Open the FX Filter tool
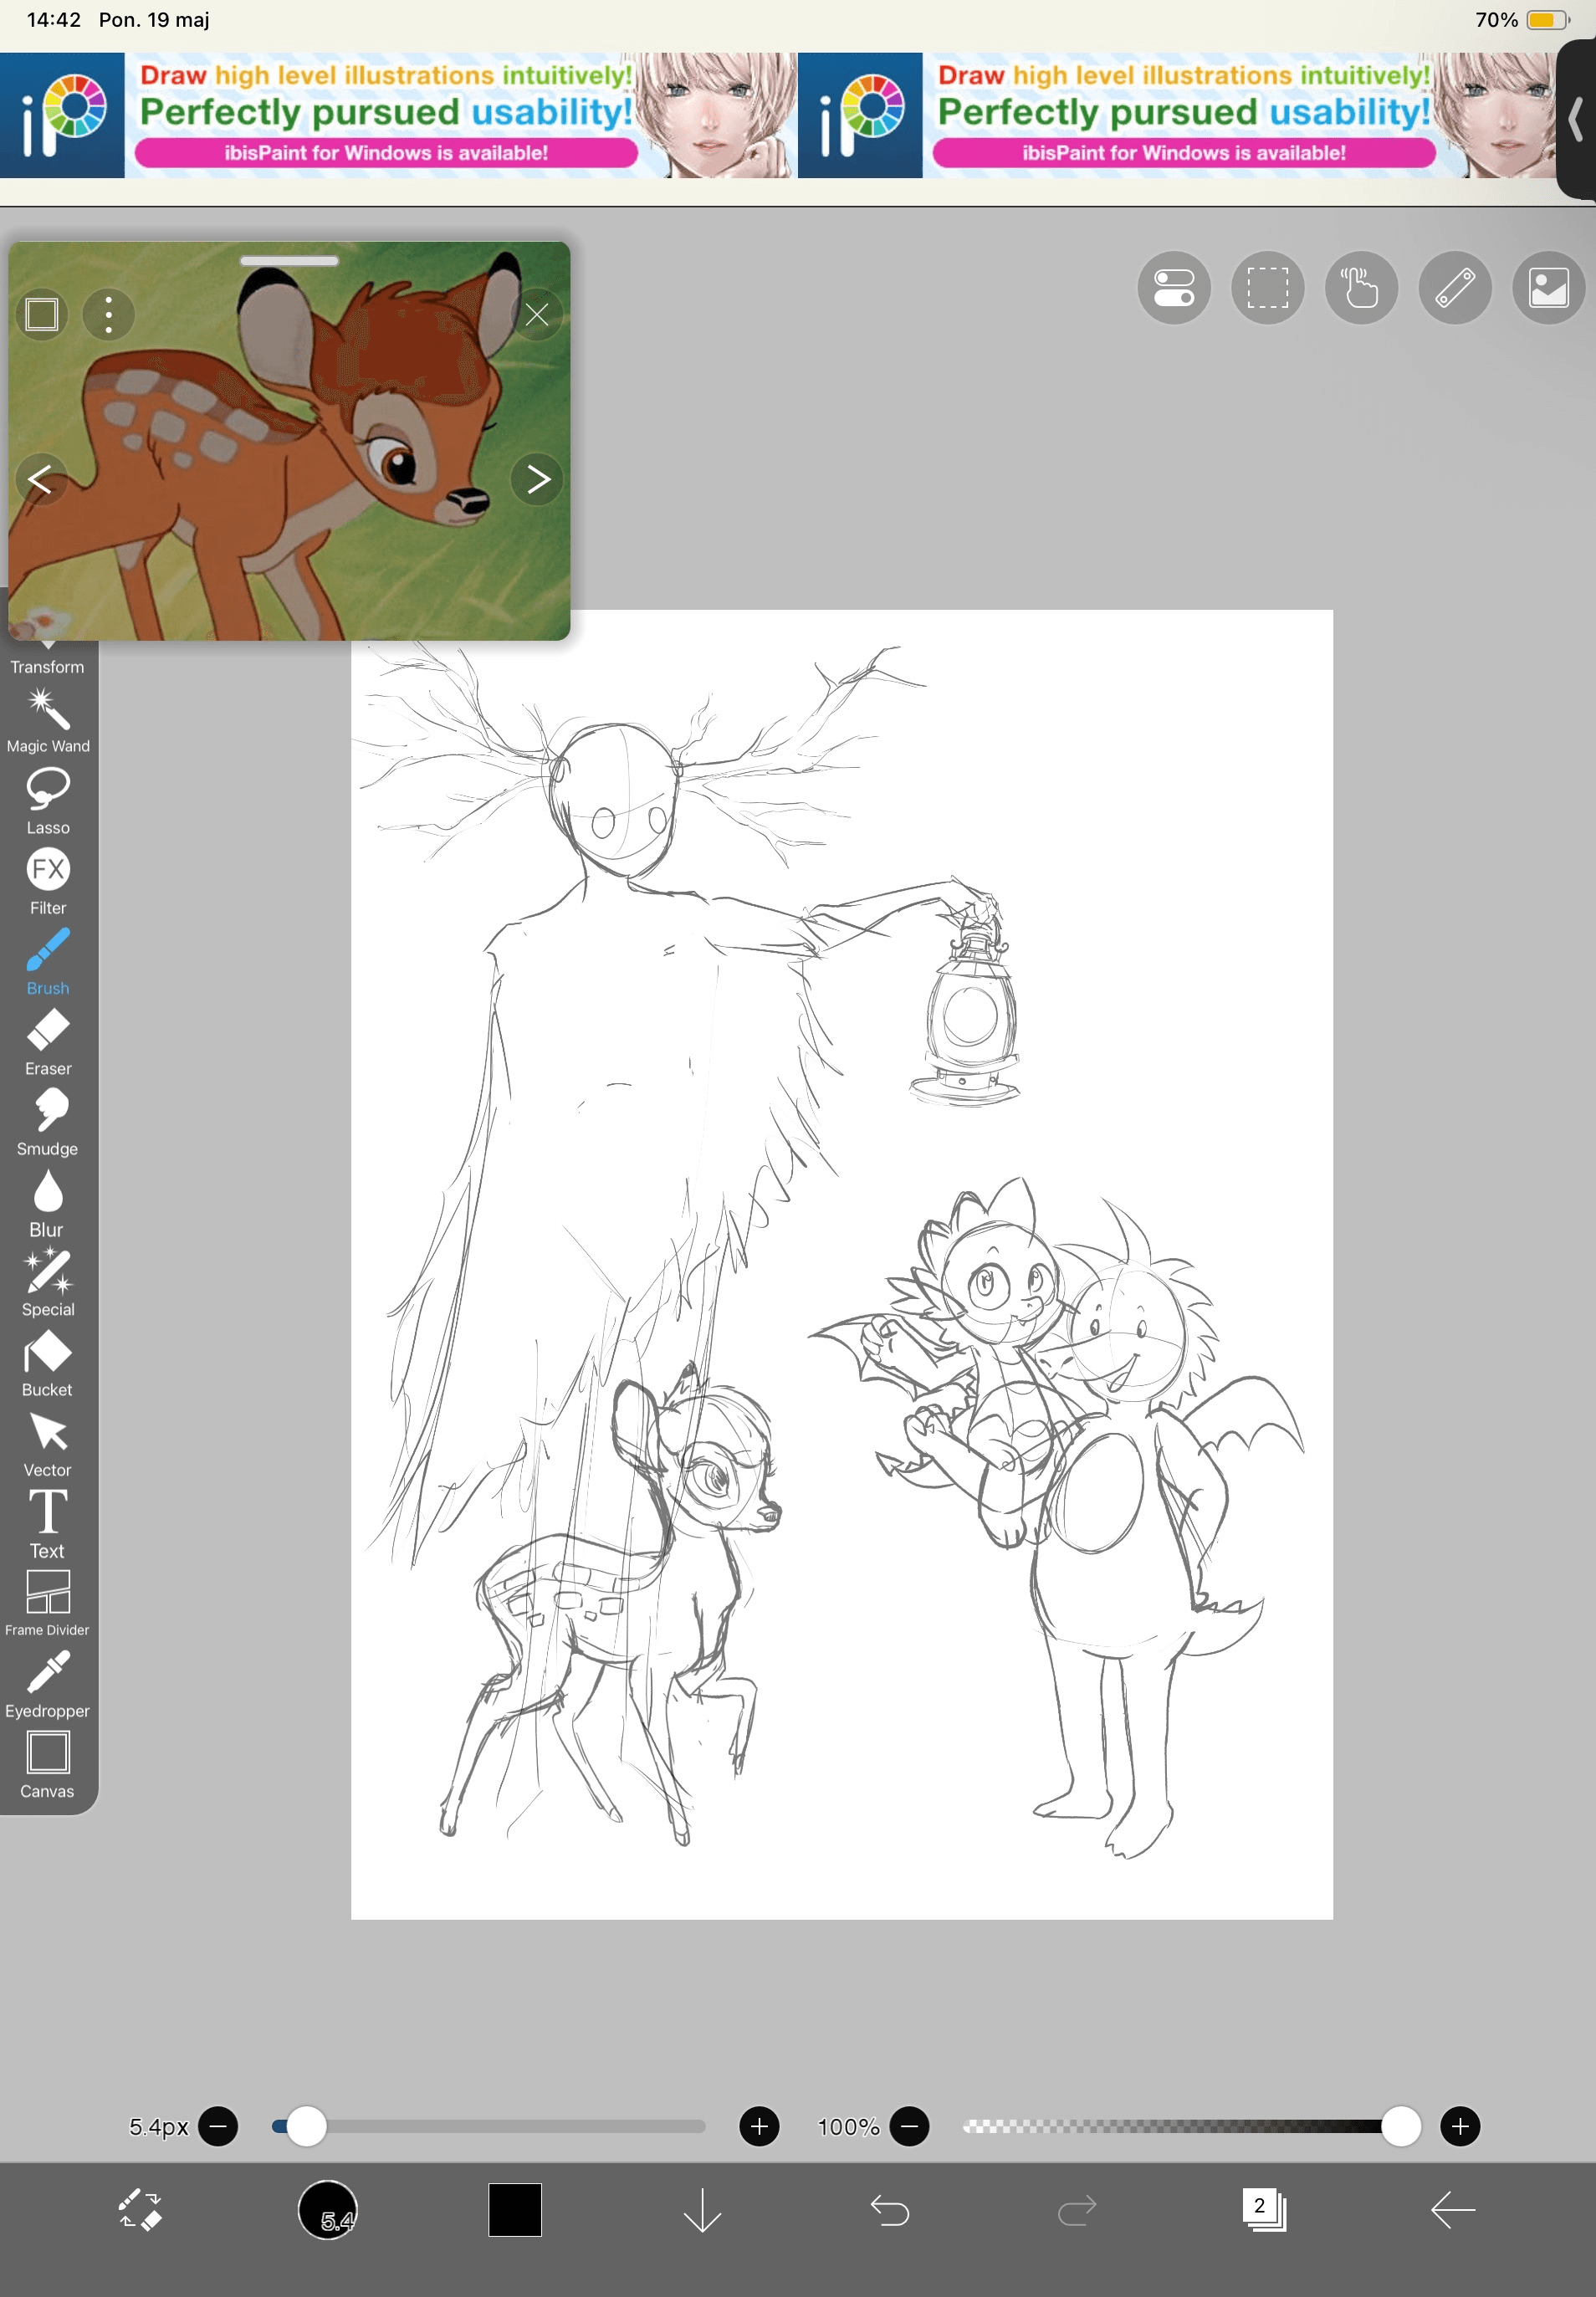The image size is (1596, 2297). pyautogui.click(x=47, y=880)
